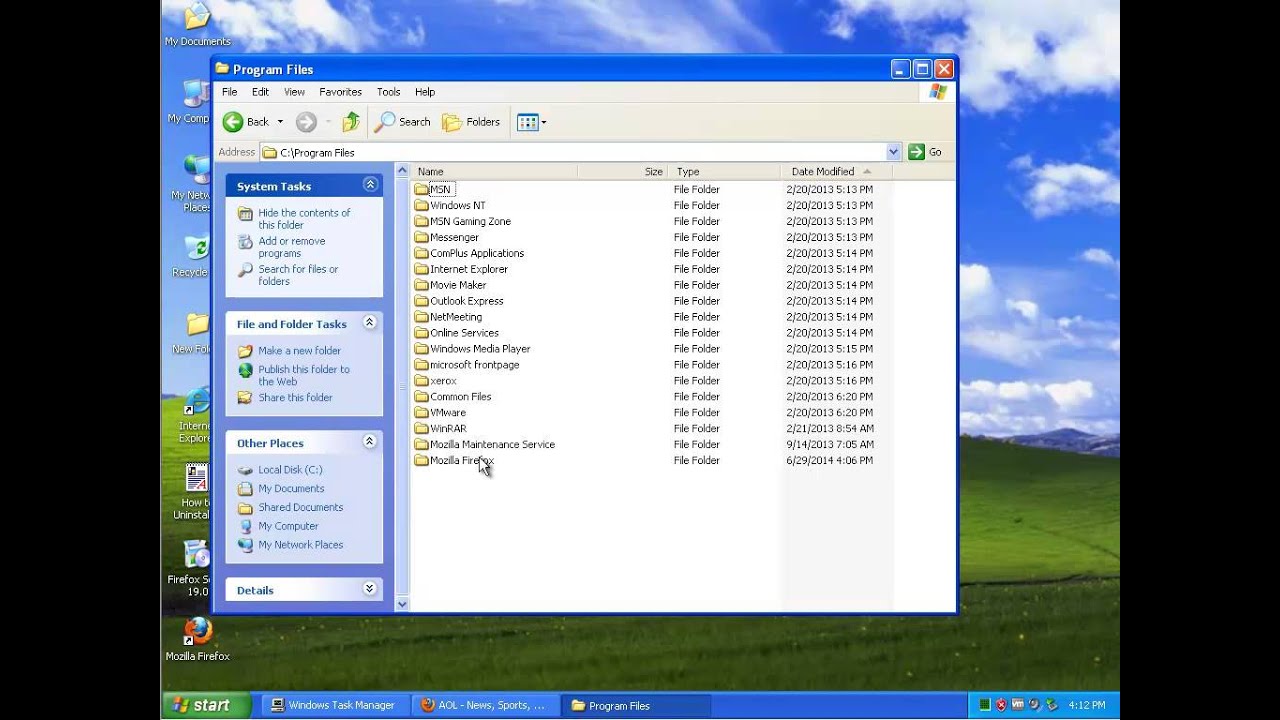Switch to Windows Task Manager taskbar button
This screenshot has width=1280, height=720.
(x=333, y=705)
